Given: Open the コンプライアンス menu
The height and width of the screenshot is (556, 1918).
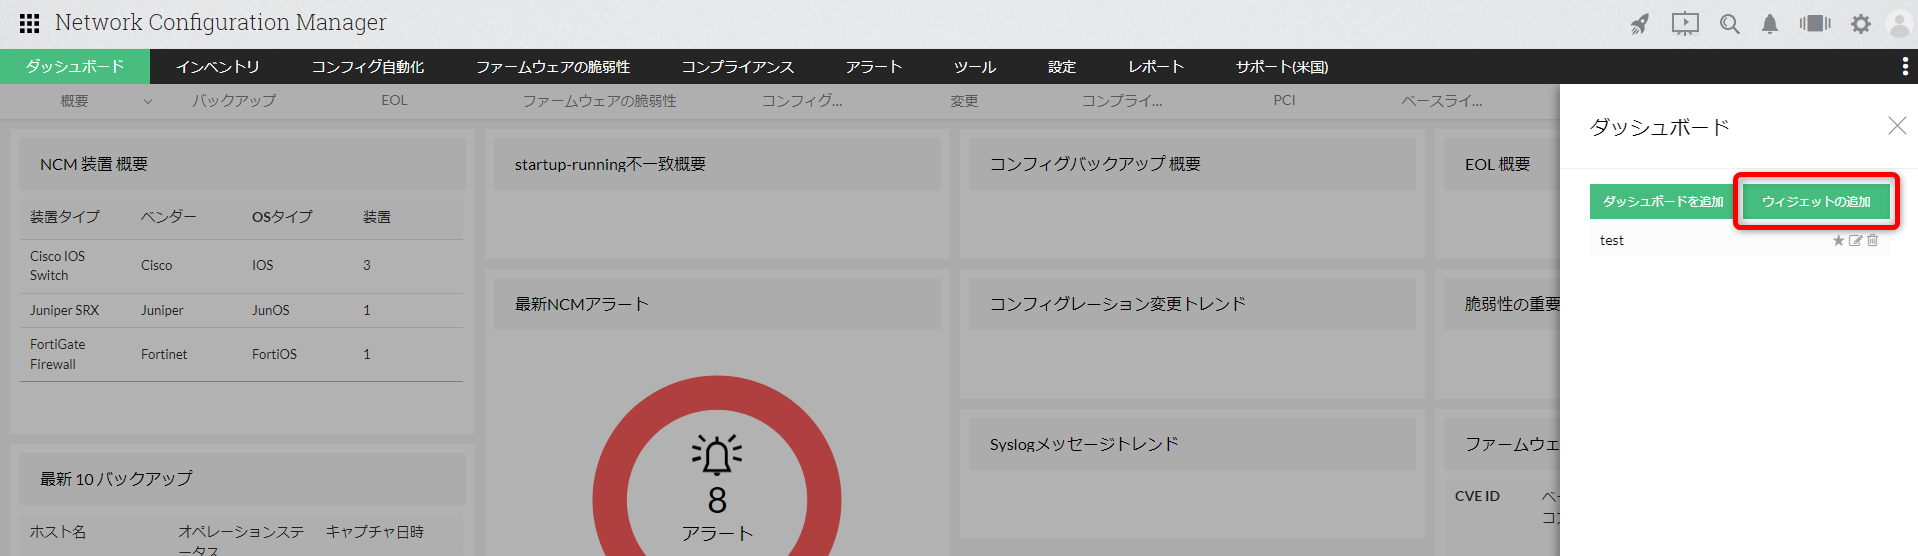Looking at the screenshot, I should pyautogui.click(x=738, y=67).
